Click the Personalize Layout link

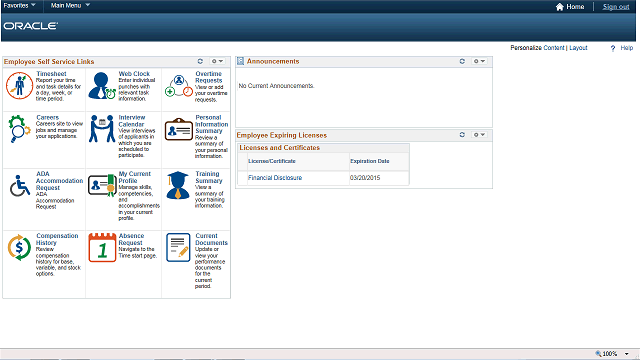(578, 48)
